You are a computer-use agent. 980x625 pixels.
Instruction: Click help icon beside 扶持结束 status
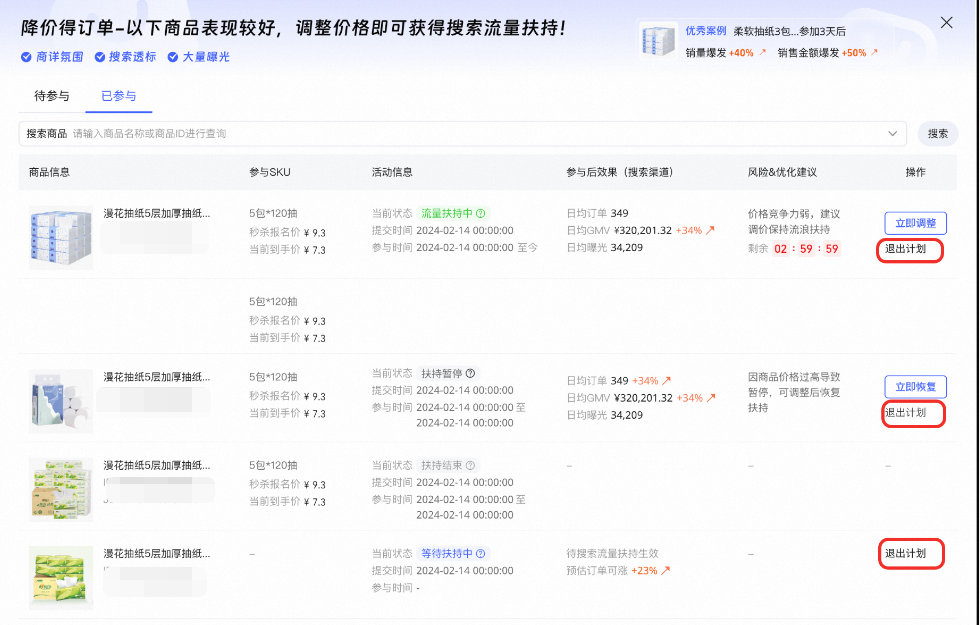pos(471,466)
